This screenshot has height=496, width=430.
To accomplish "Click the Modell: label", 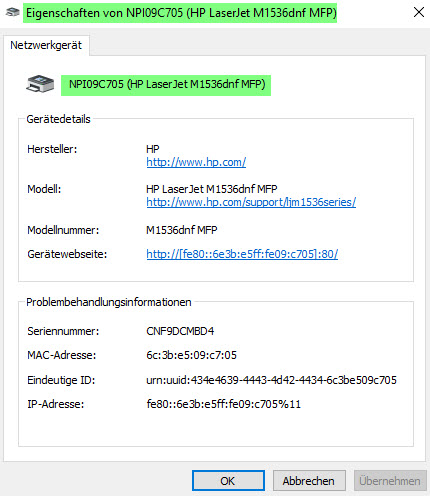I will click(44, 189).
